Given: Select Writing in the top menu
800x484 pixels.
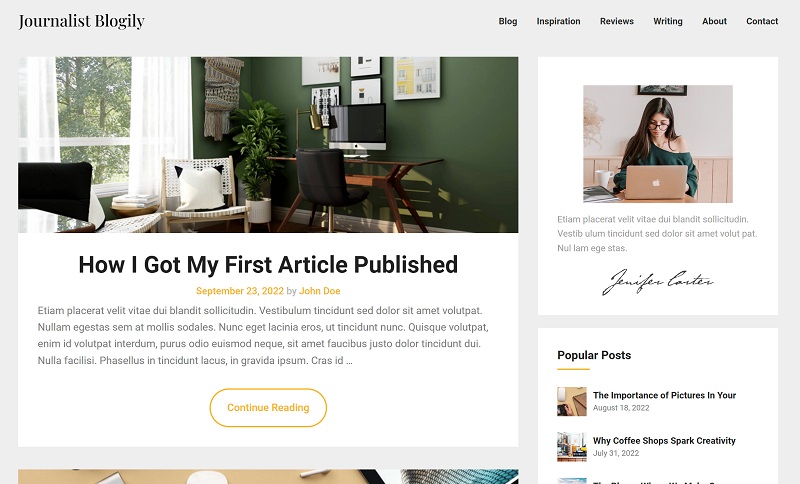Looking at the screenshot, I should pos(667,21).
